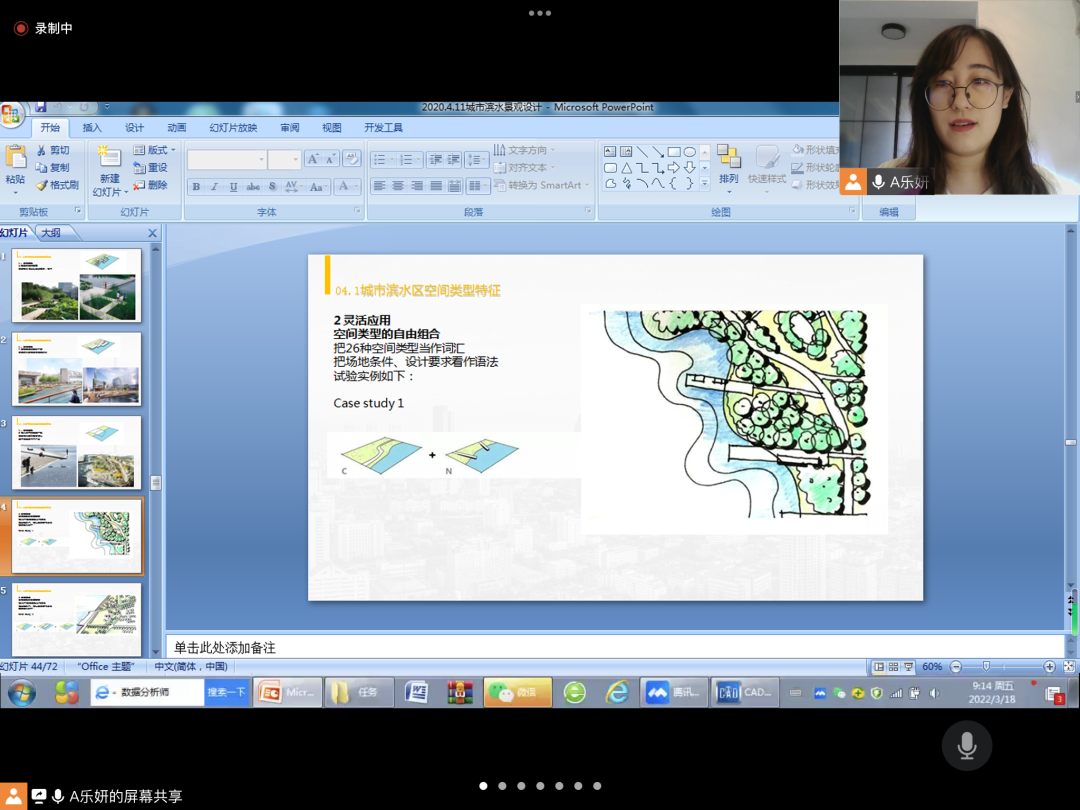Viewport: 1080px width, 810px height.
Task: Select slide 5 thumbnail in panel
Action: point(76,619)
